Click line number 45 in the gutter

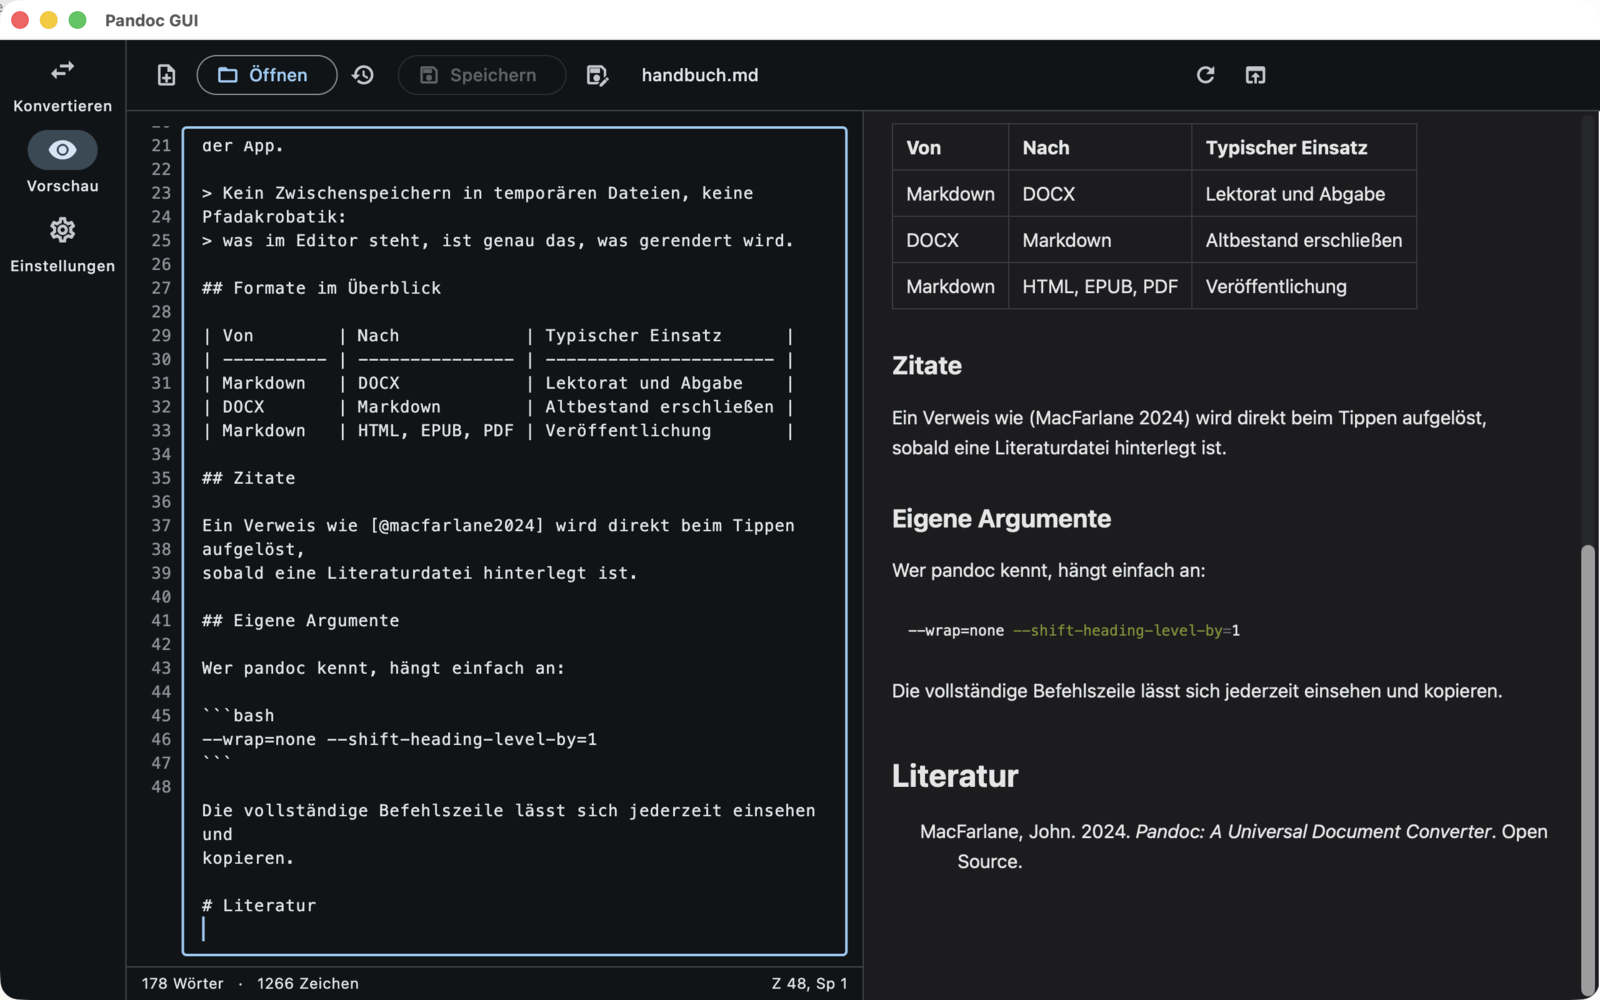(x=161, y=716)
